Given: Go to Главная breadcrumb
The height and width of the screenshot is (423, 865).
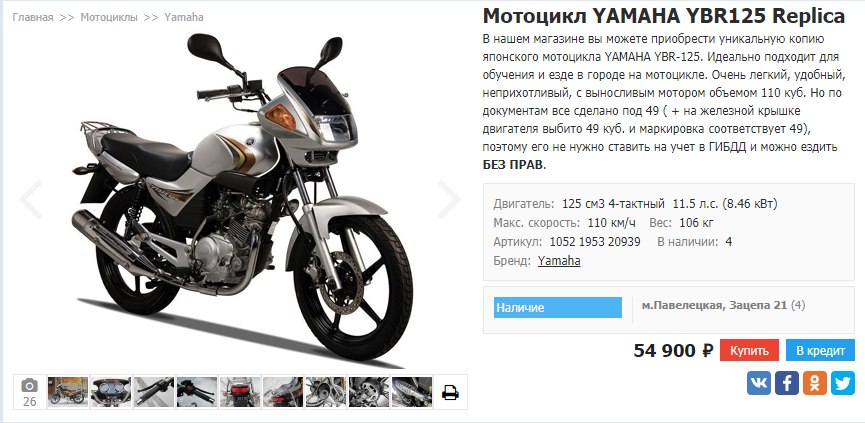Looking at the screenshot, I should coord(33,17).
